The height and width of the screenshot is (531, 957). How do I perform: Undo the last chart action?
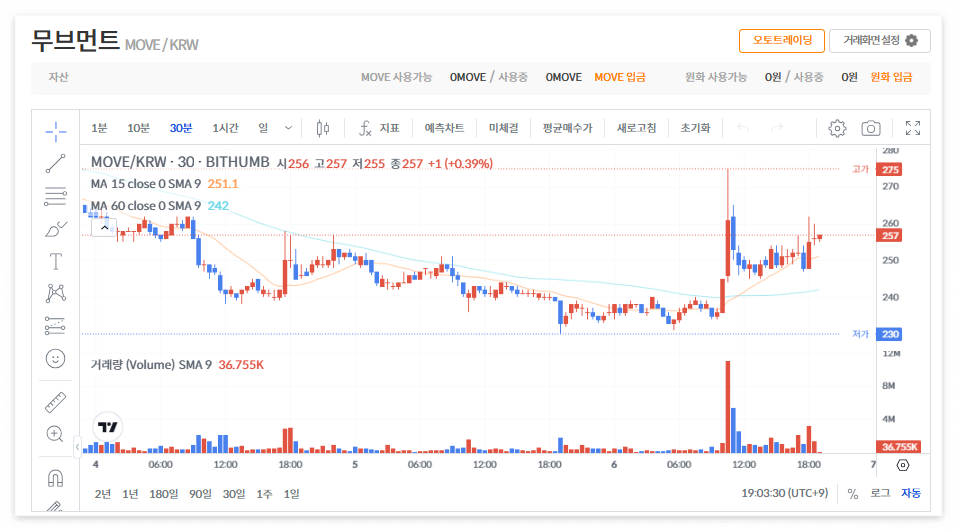point(743,128)
